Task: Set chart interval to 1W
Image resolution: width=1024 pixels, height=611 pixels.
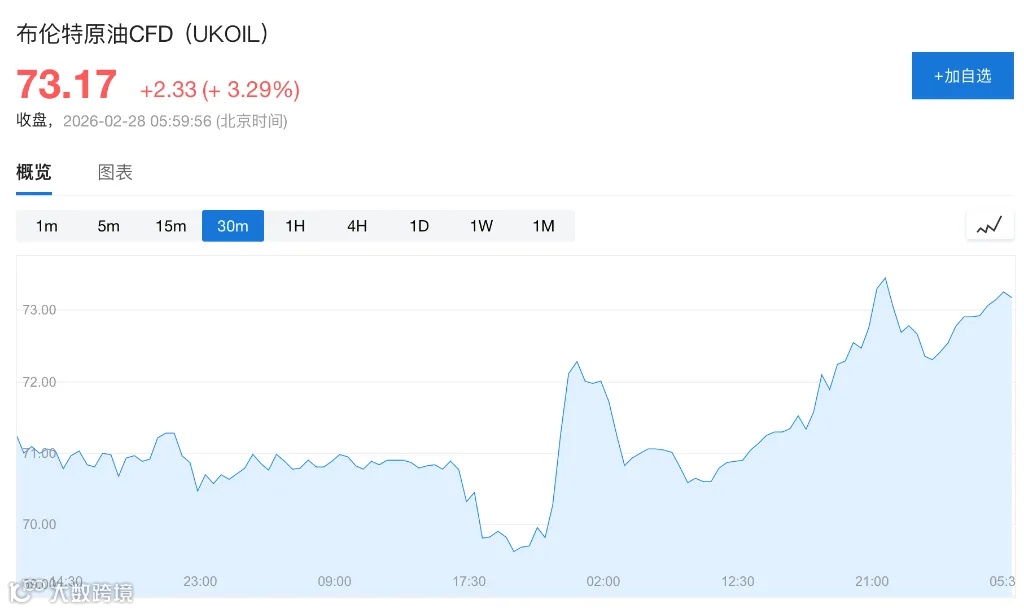Action: coord(481,226)
